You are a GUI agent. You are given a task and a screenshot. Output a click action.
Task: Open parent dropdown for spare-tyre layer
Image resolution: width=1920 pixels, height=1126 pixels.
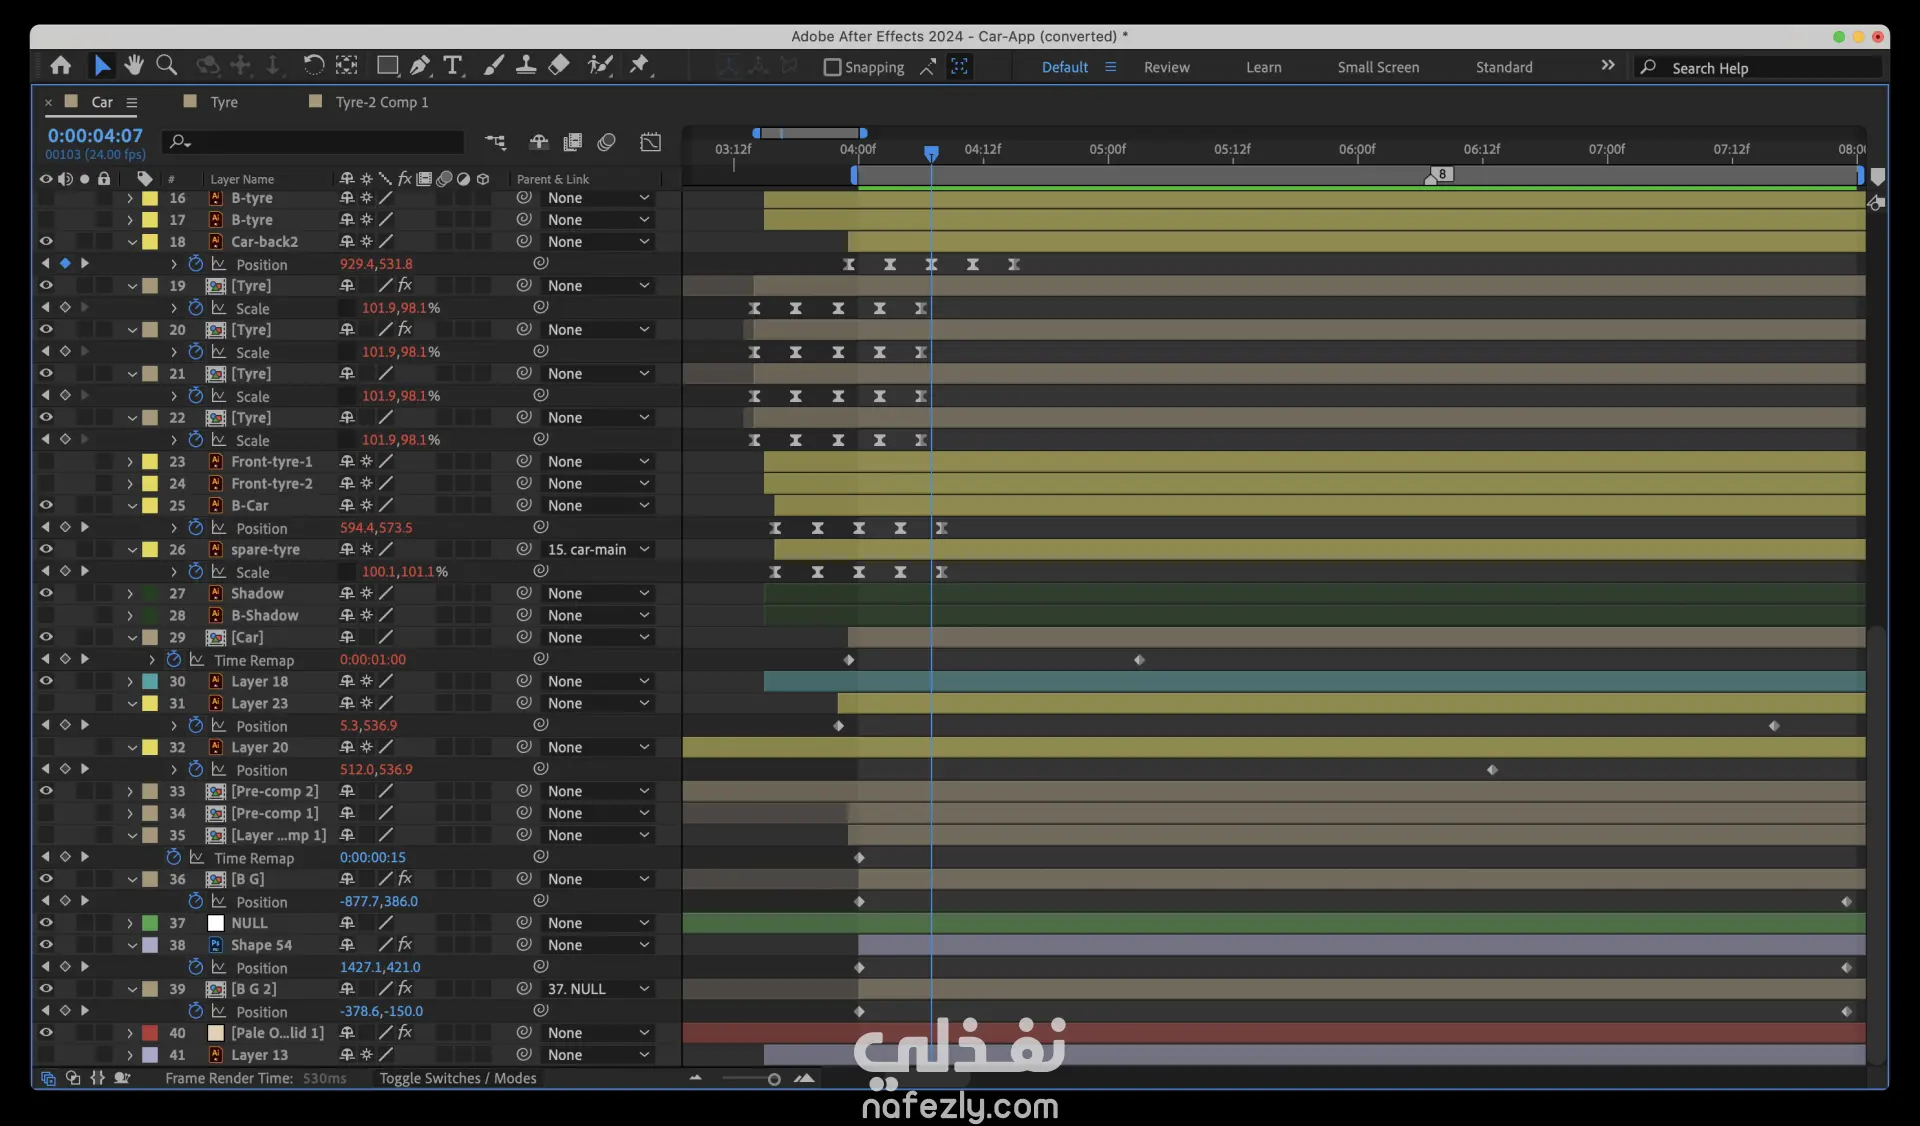point(598,549)
